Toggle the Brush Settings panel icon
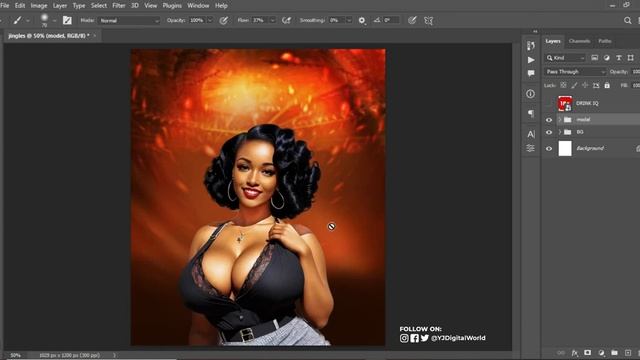Viewport: 640px width, 360px height. click(67, 20)
